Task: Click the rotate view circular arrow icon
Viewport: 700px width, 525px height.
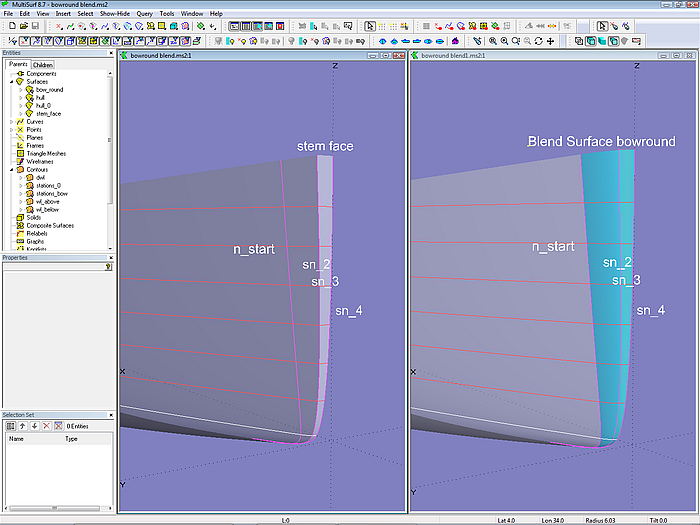Action: [x=539, y=41]
